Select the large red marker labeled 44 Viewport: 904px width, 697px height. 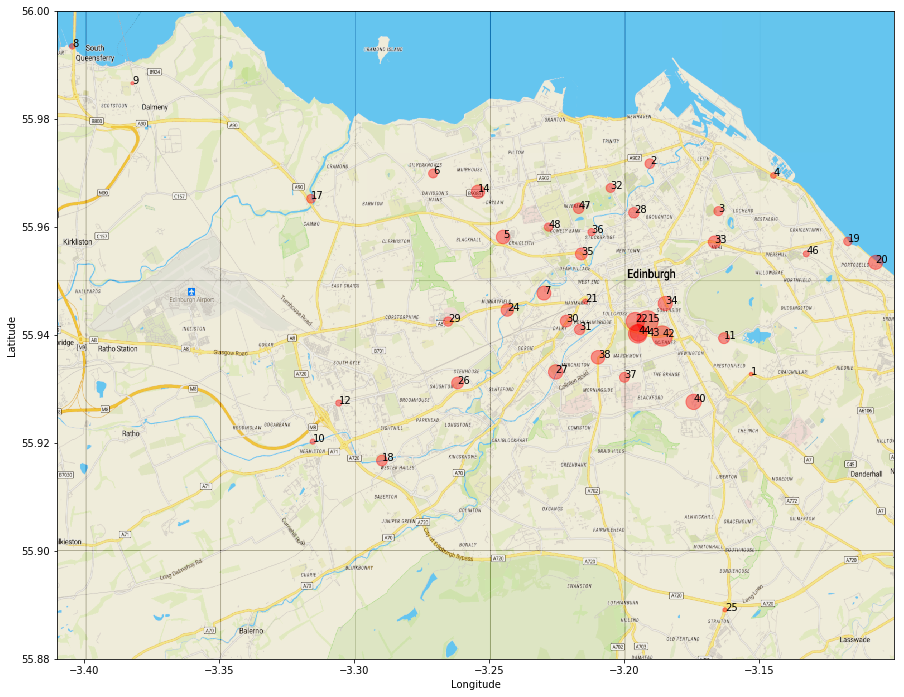(x=637, y=331)
